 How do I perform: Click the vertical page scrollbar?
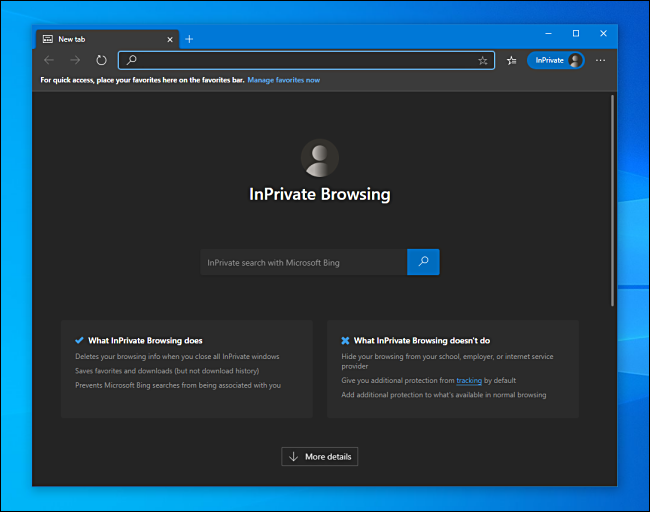[x=612, y=200]
